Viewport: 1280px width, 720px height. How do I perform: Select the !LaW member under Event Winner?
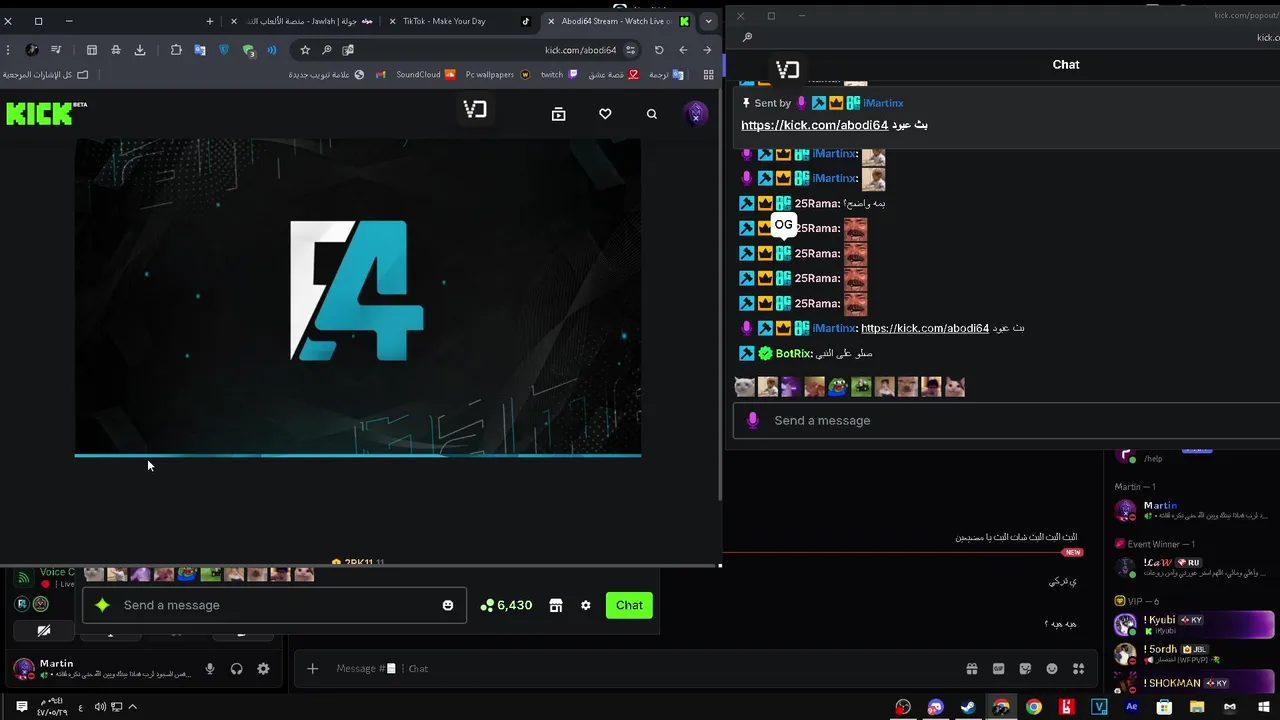tap(1193, 567)
